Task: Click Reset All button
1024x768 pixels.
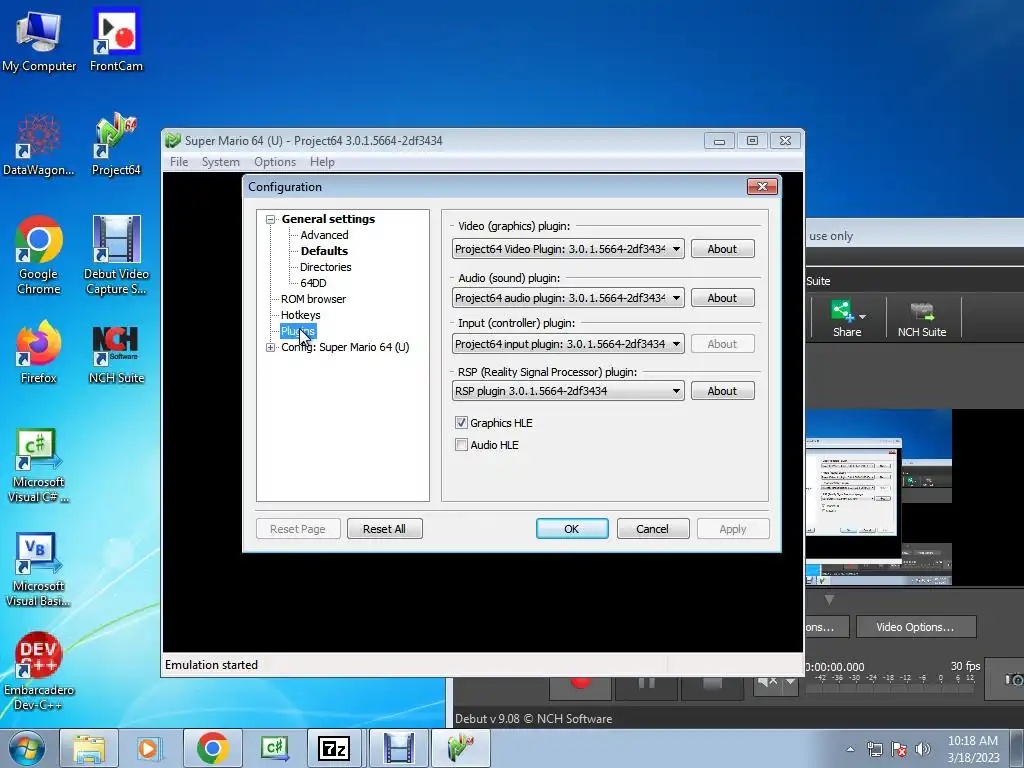Action: point(385,528)
